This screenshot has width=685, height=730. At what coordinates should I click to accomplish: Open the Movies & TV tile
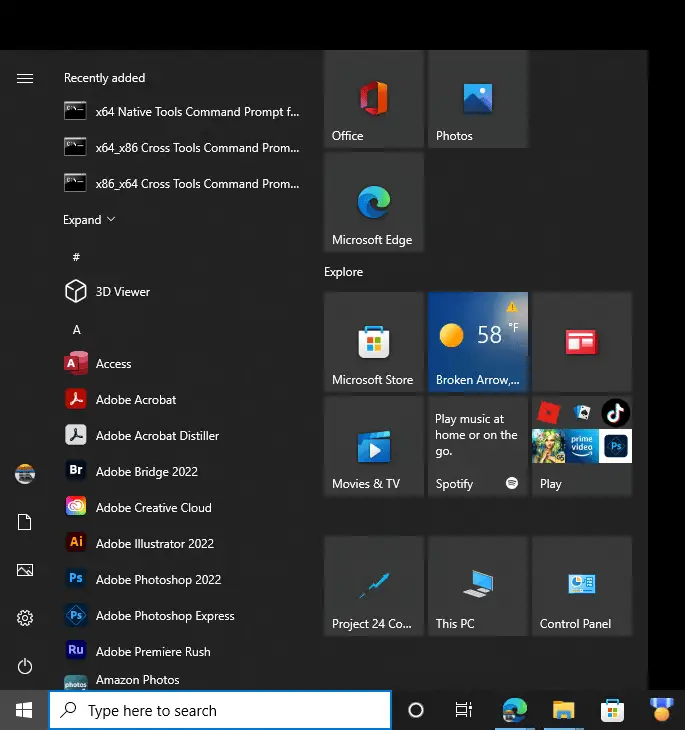[374, 446]
